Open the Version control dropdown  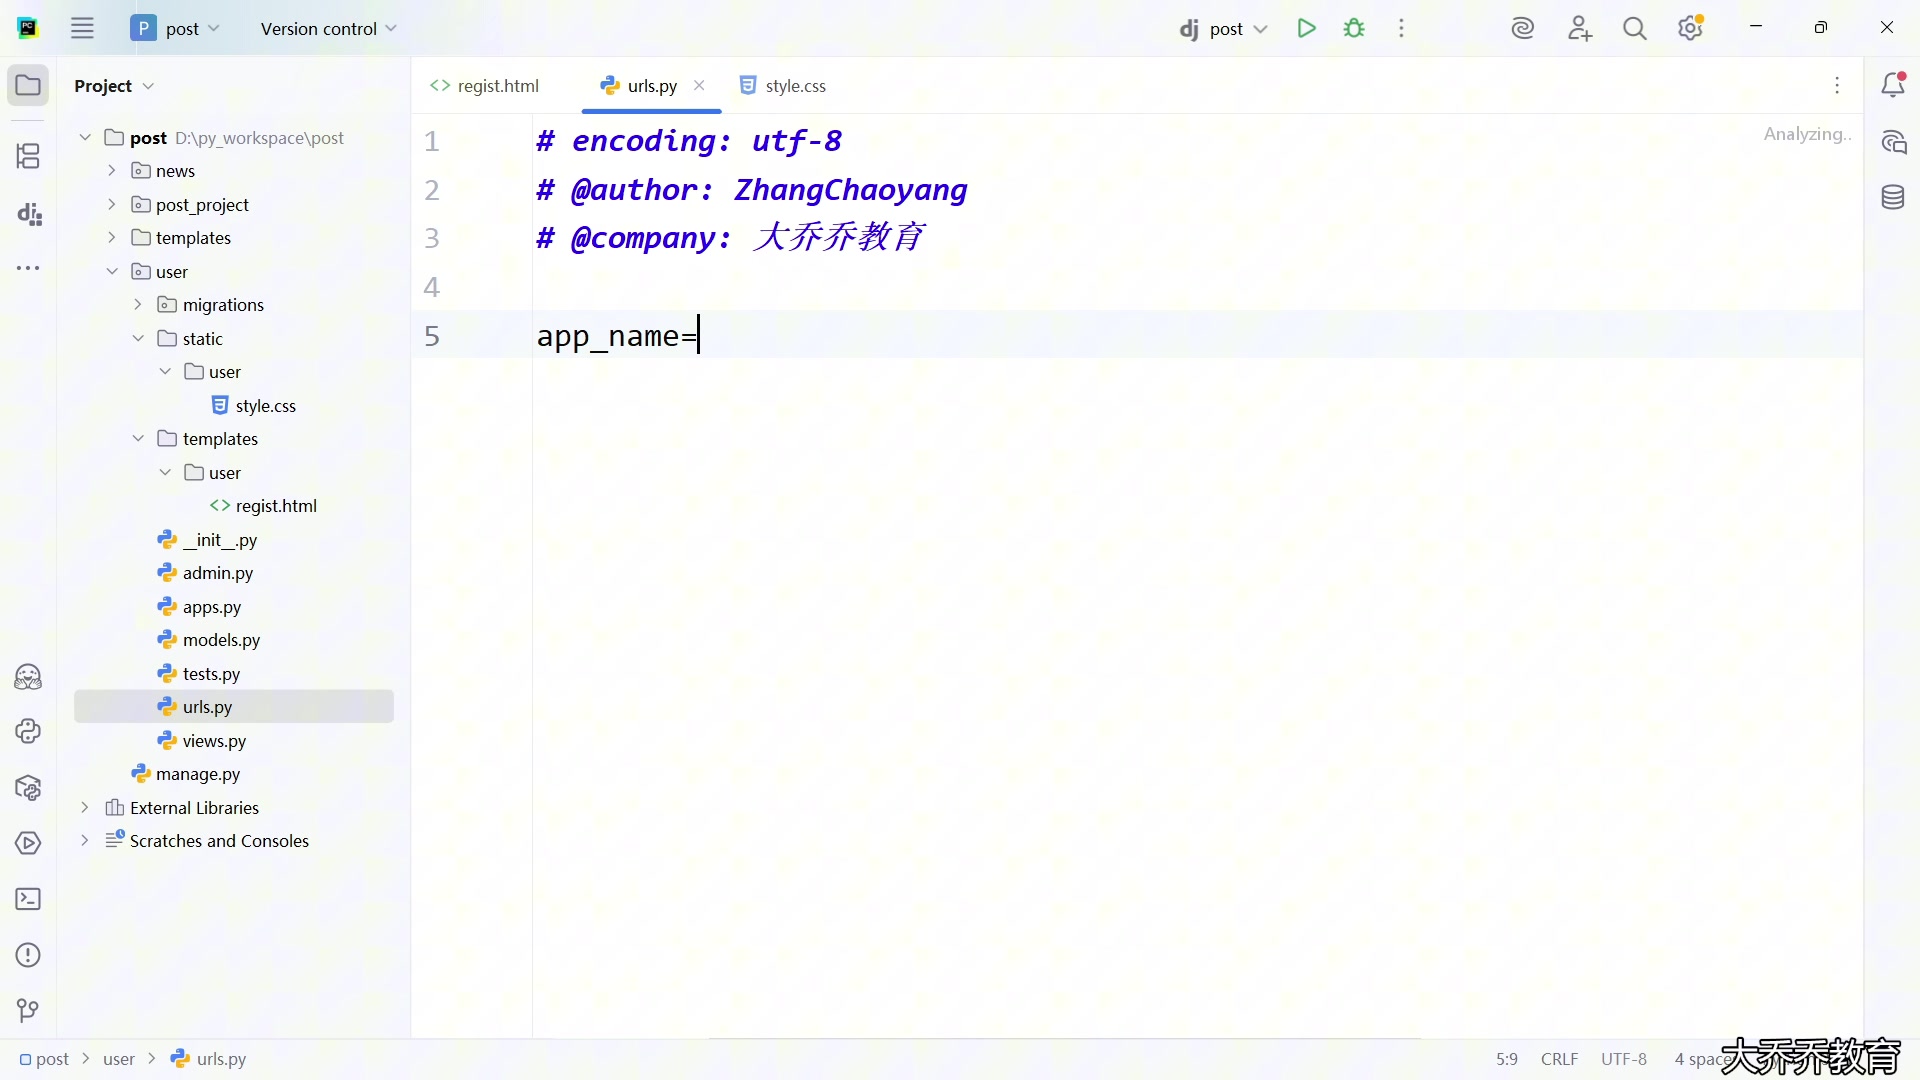[328, 28]
